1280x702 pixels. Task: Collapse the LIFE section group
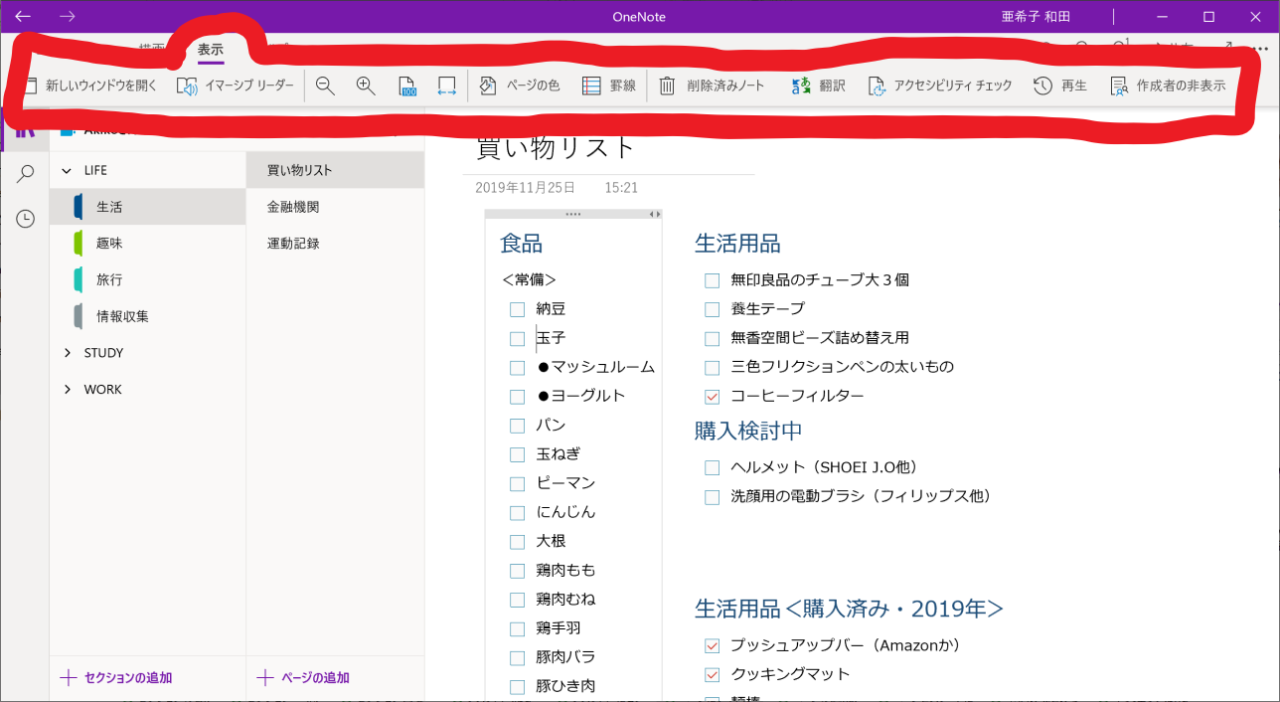click(68, 171)
